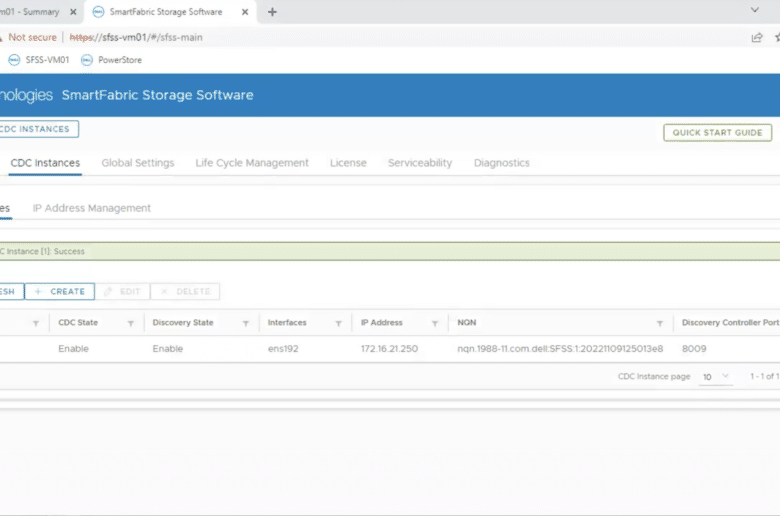Close the SmartFabric Storage Software browser tab
Screen dimensions: 780x516
(x=245, y=12)
